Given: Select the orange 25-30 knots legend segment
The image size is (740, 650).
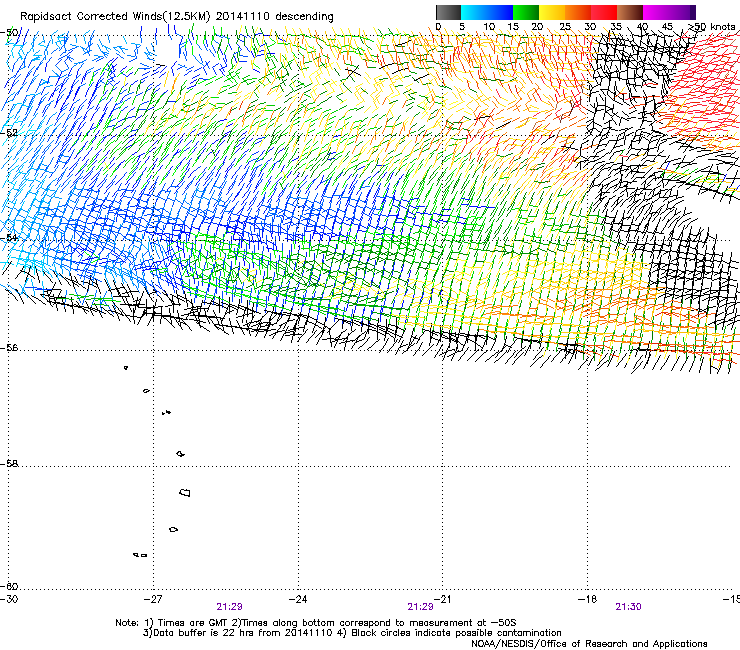Looking at the screenshot, I should [x=578, y=12].
